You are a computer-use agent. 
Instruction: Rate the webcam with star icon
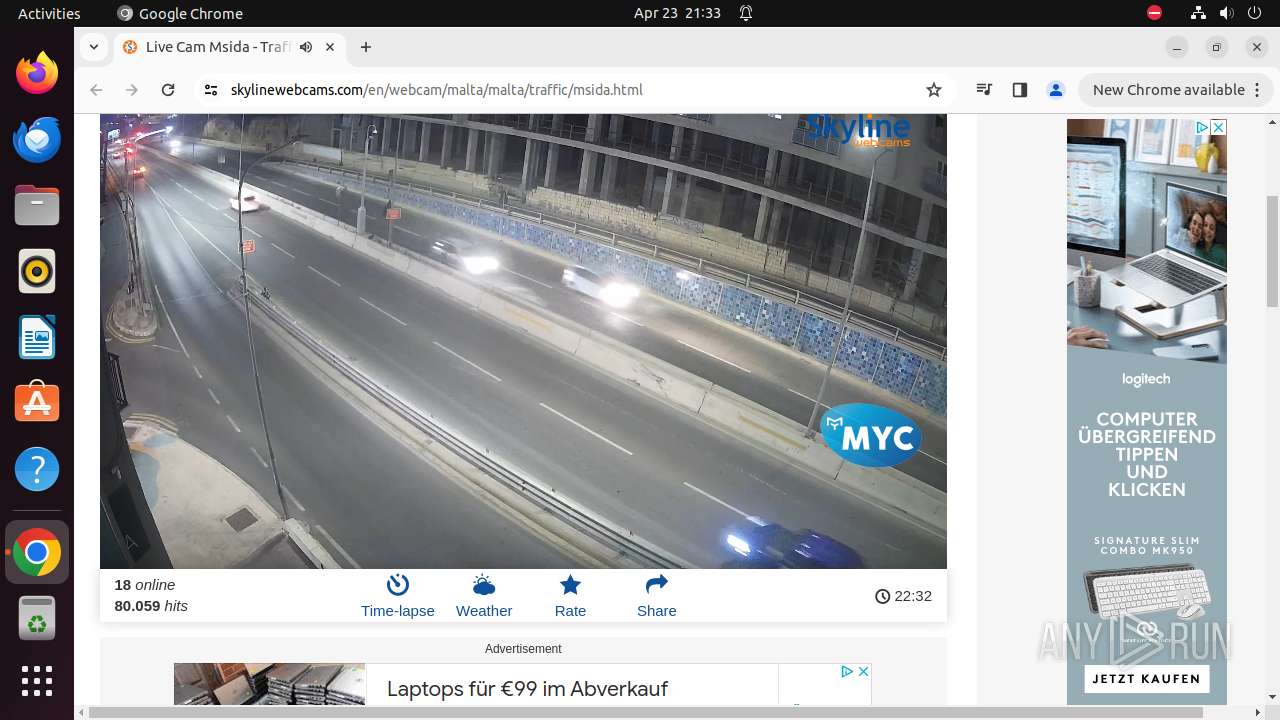coord(570,596)
